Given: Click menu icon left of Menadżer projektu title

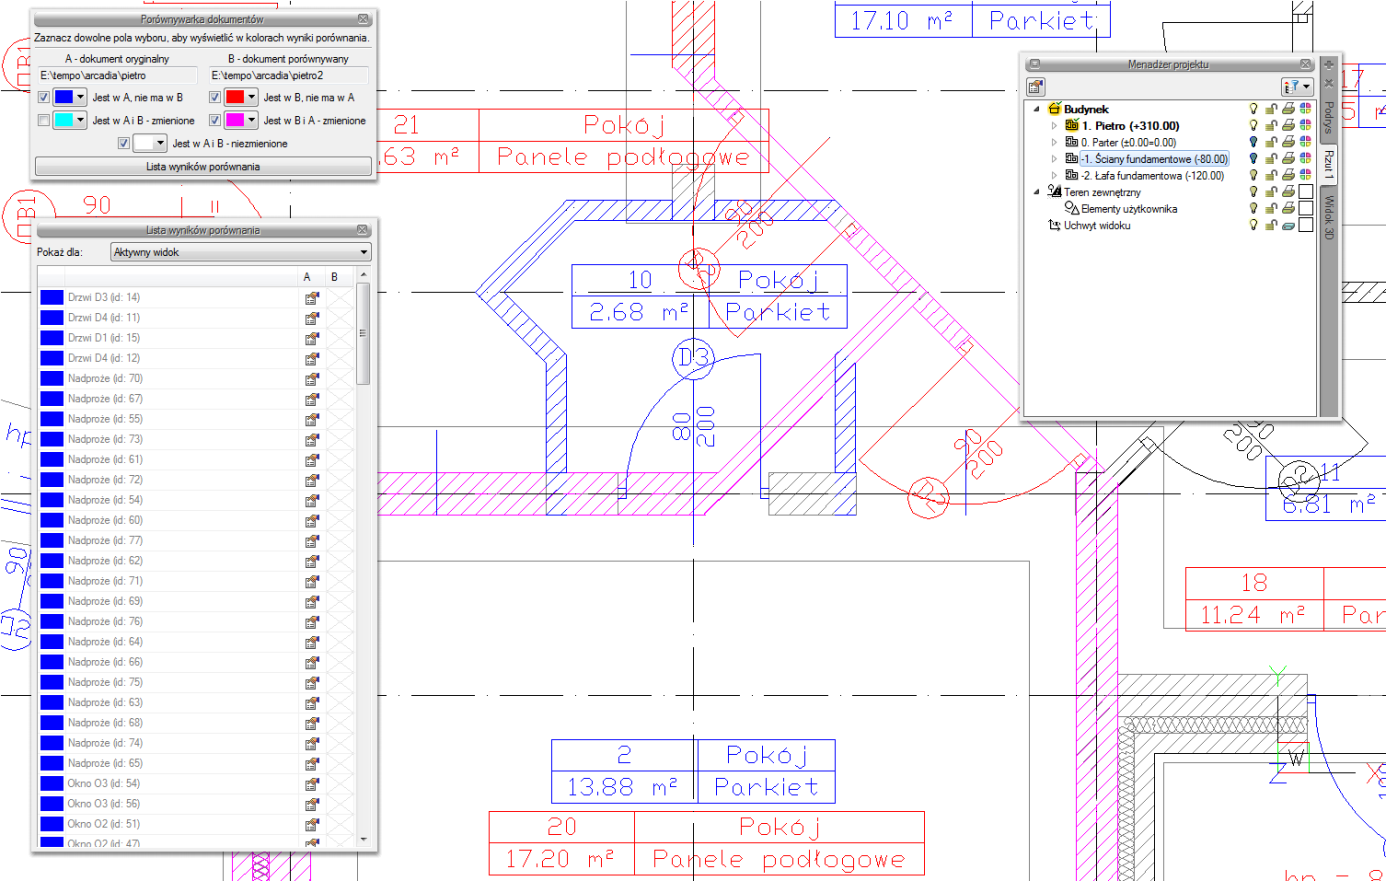Looking at the screenshot, I should pos(1035,64).
